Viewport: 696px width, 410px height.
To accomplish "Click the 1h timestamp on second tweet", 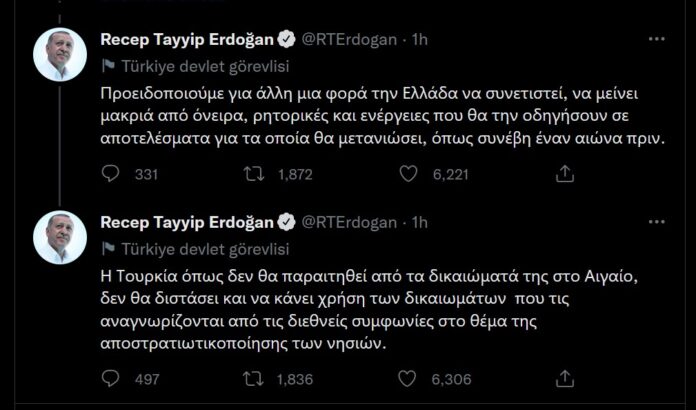I will coord(420,222).
